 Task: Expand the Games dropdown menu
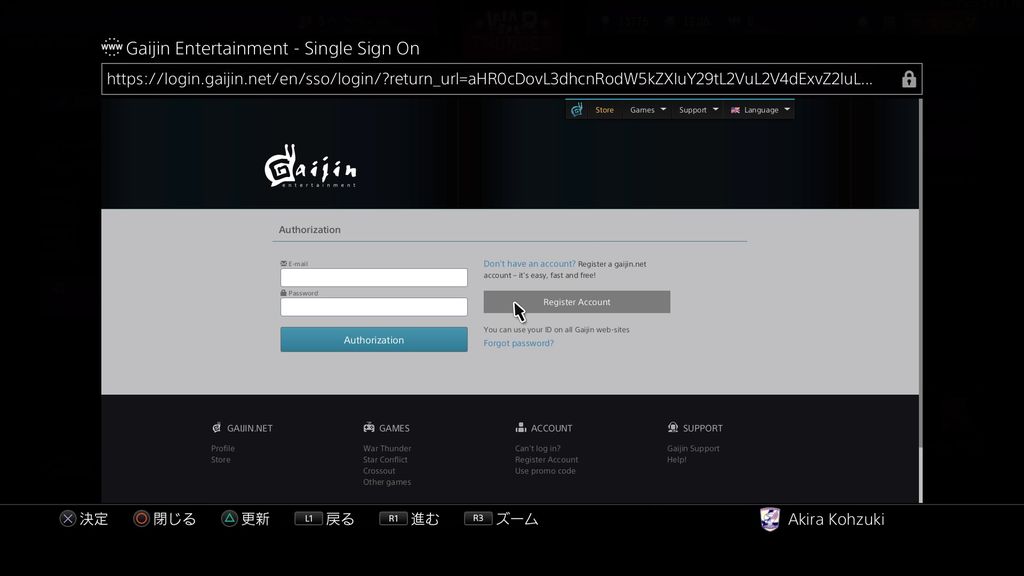[x=648, y=110]
